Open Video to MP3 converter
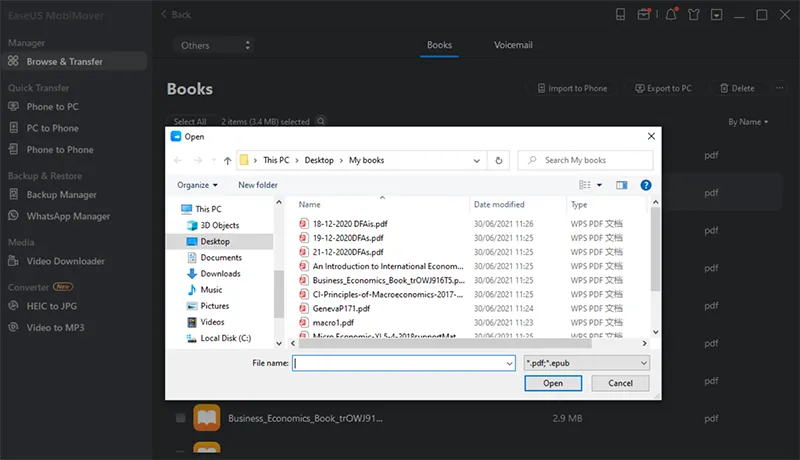800x460 pixels. 55,327
